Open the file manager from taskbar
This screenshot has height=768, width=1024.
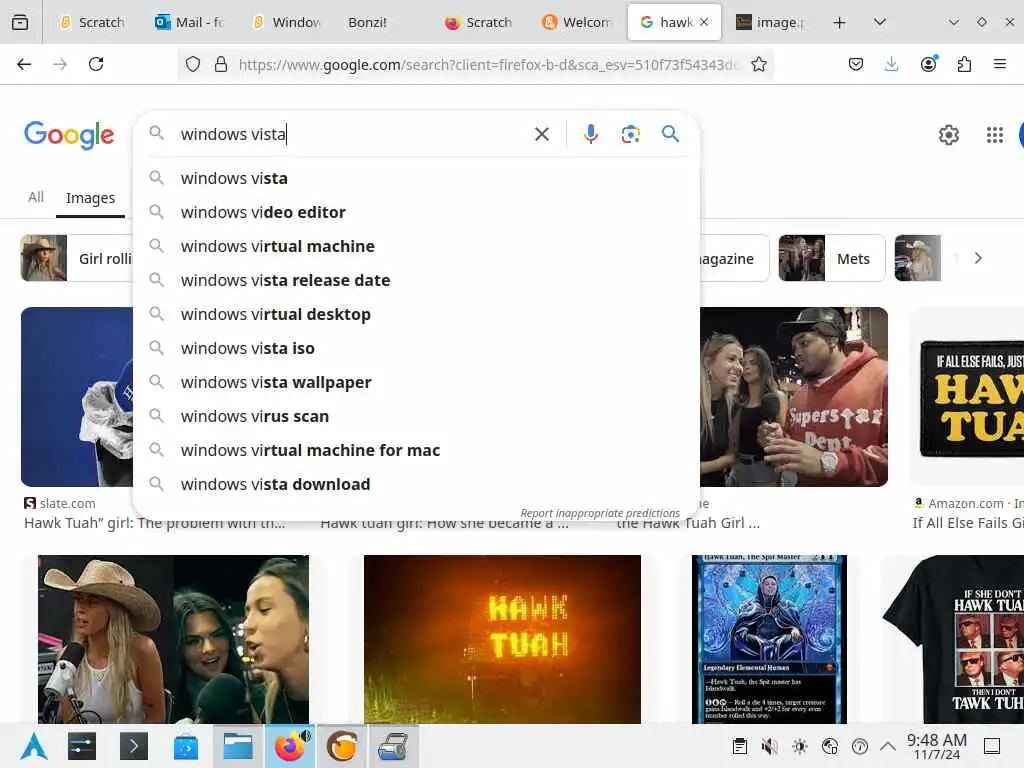pyautogui.click(x=238, y=746)
